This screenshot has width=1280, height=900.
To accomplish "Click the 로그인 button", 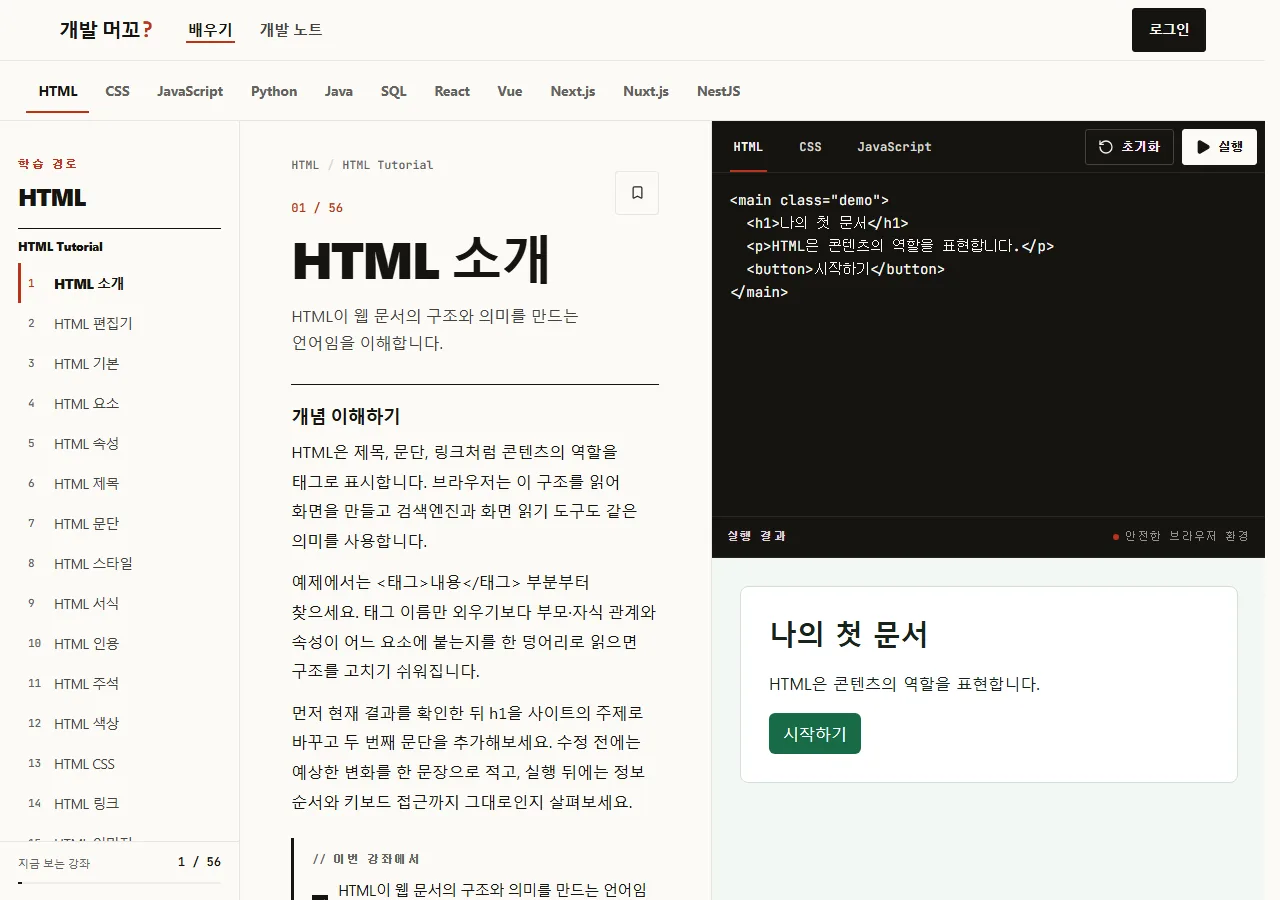I will click(1169, 30).
